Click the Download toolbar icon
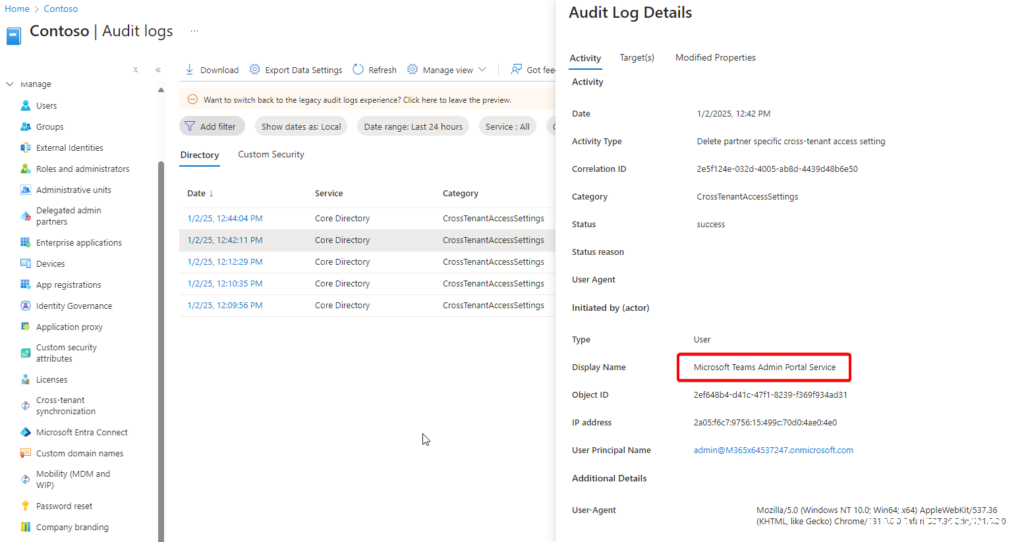1024x542 pixels. [x=190, y=70]
